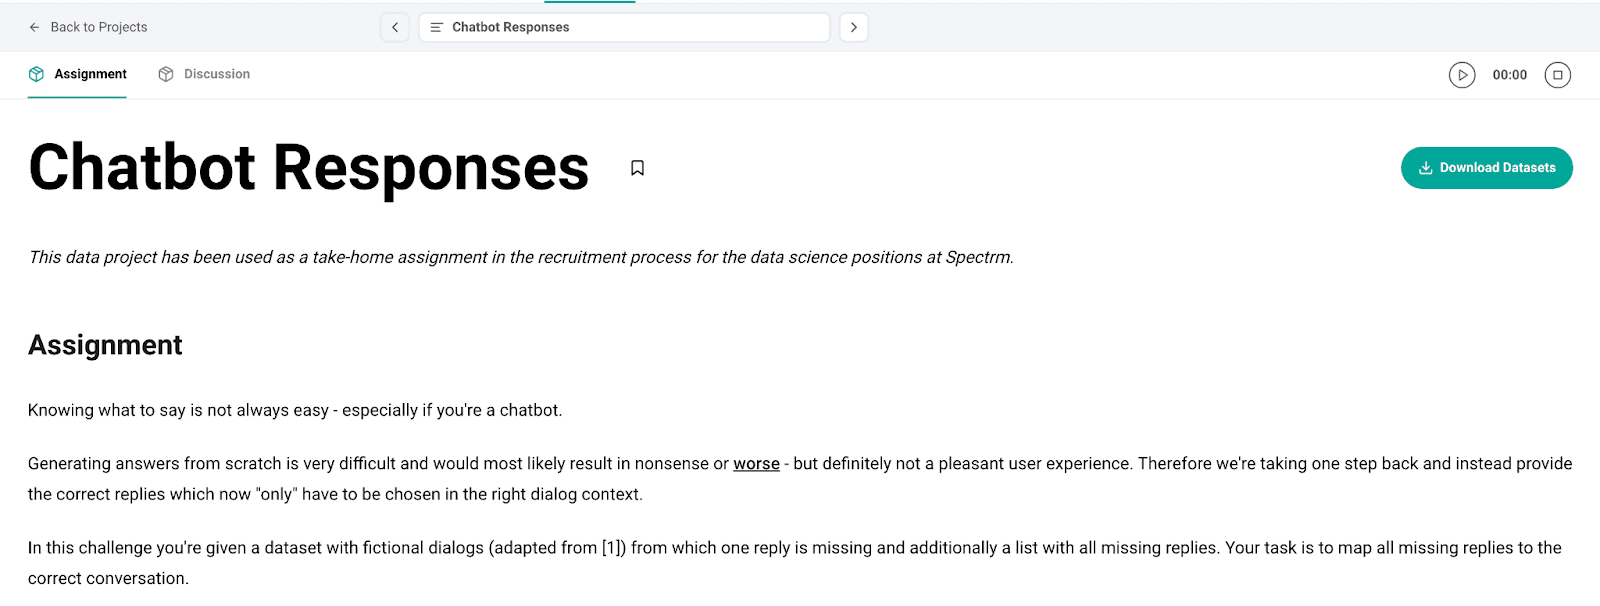Stop the timer using the stop icon
Viewport: 1600px width, 606px height.
coord(1556,74)
